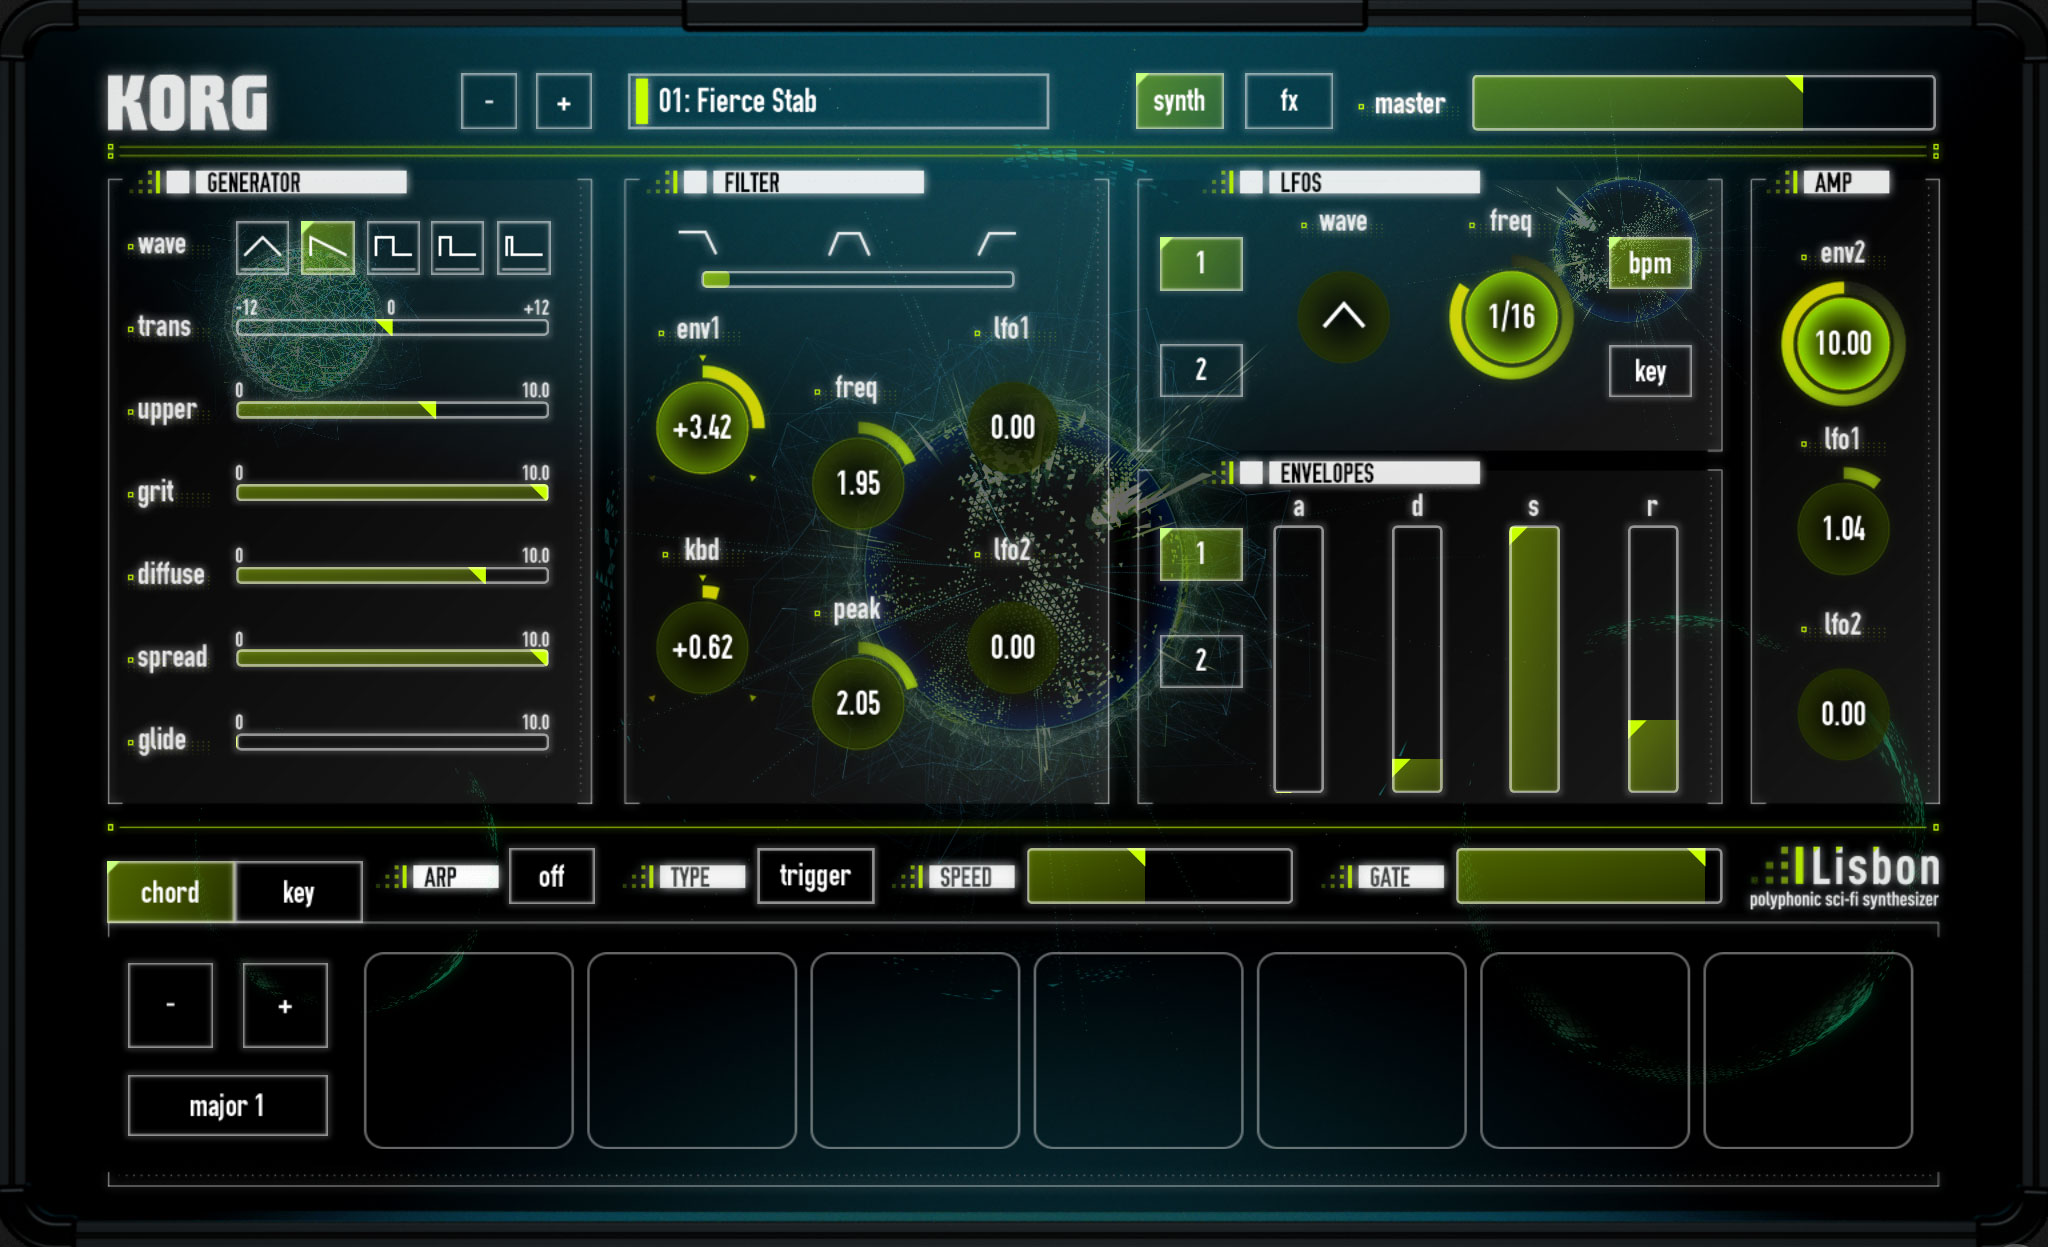Switch to the fx page
Viewport: 2048px width, 1247px height.
pyautogui.click(x=1288, y=101)
